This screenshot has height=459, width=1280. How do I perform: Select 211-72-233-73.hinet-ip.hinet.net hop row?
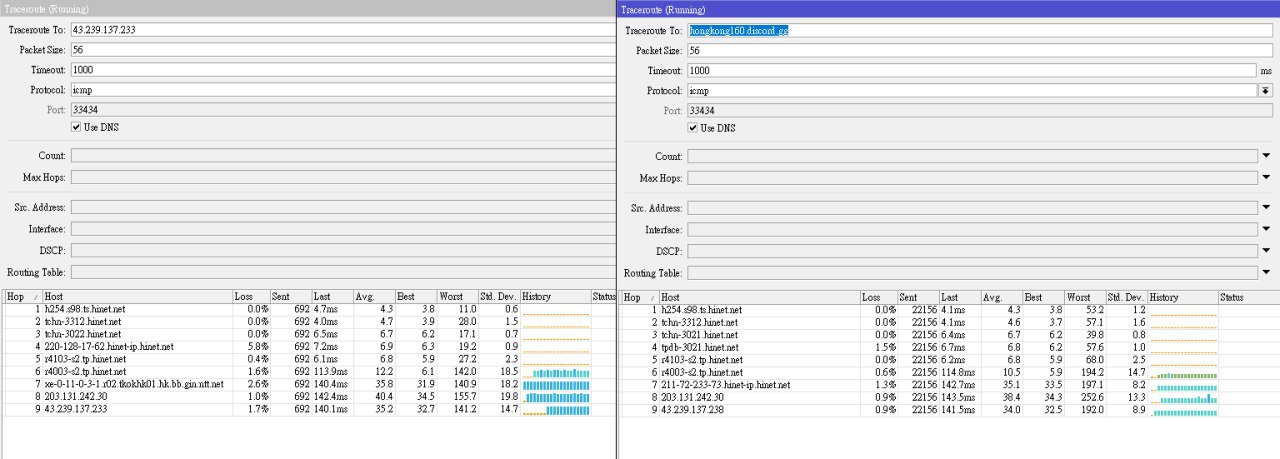tap(948, 385)
